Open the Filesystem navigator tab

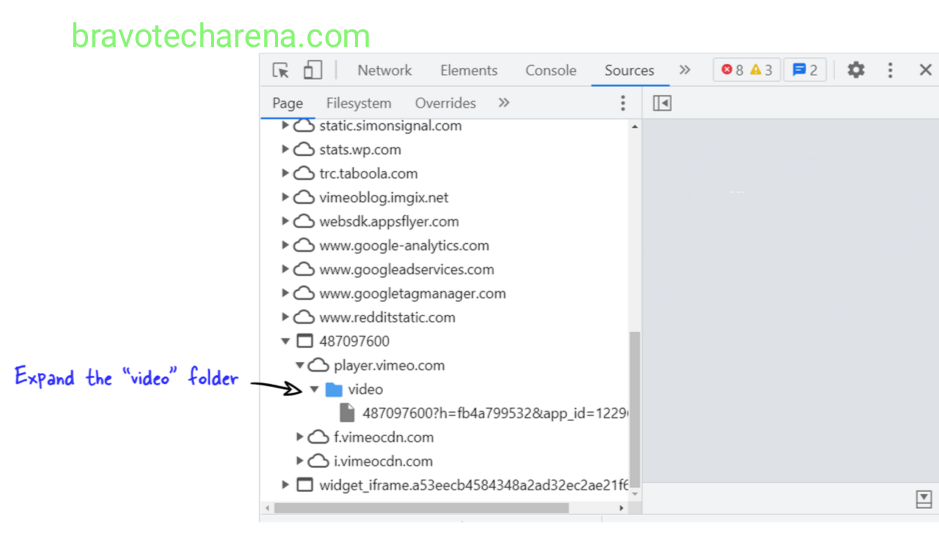(359, 103)
